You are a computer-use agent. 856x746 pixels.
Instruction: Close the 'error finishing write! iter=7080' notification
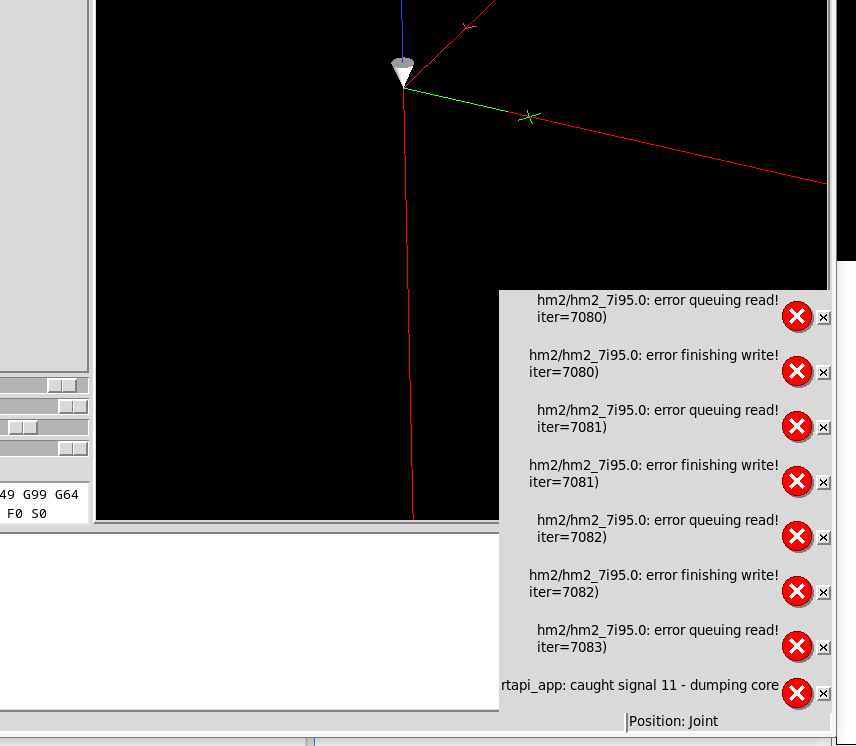(x=824, y=373)
